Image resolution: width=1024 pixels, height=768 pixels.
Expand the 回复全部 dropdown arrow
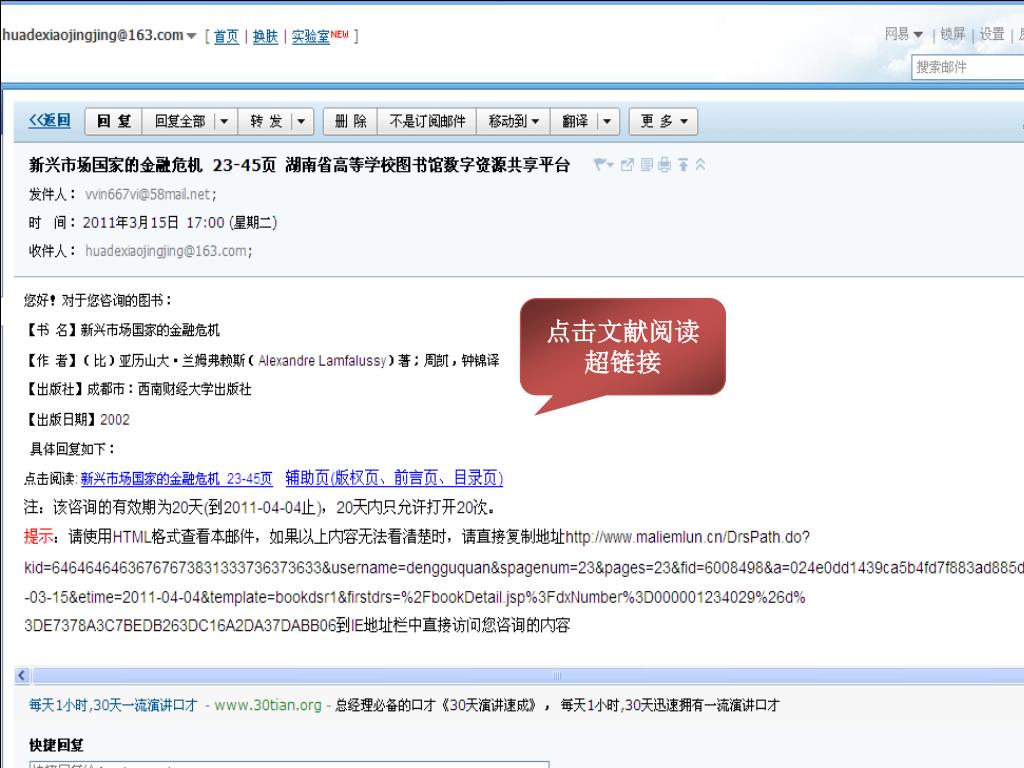coord(224,121)
